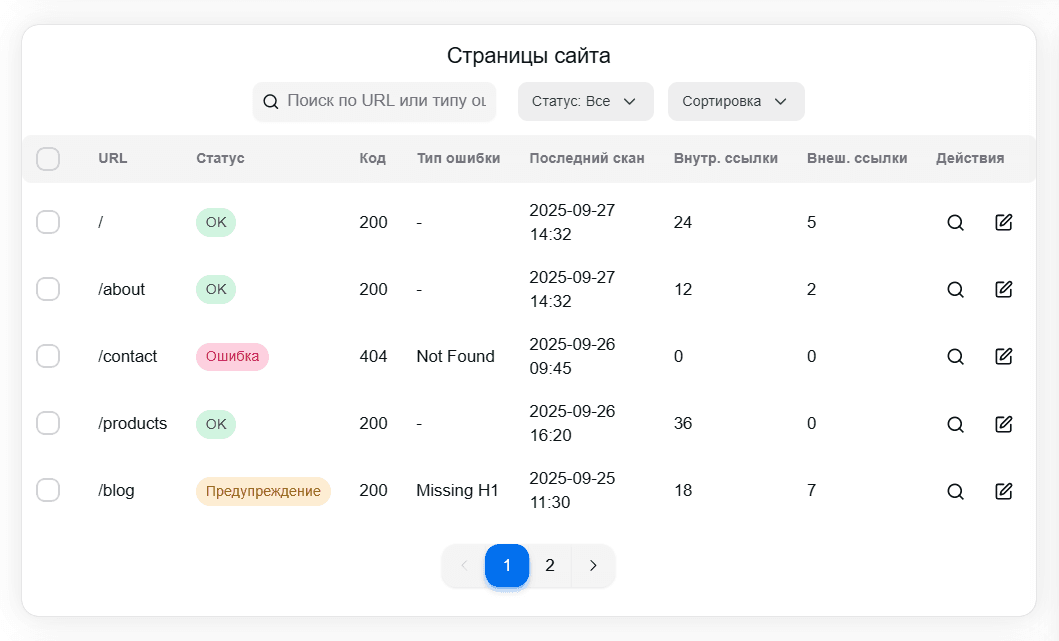
Task: Select the pencil icon on the /blog row
Action: 1003,491
